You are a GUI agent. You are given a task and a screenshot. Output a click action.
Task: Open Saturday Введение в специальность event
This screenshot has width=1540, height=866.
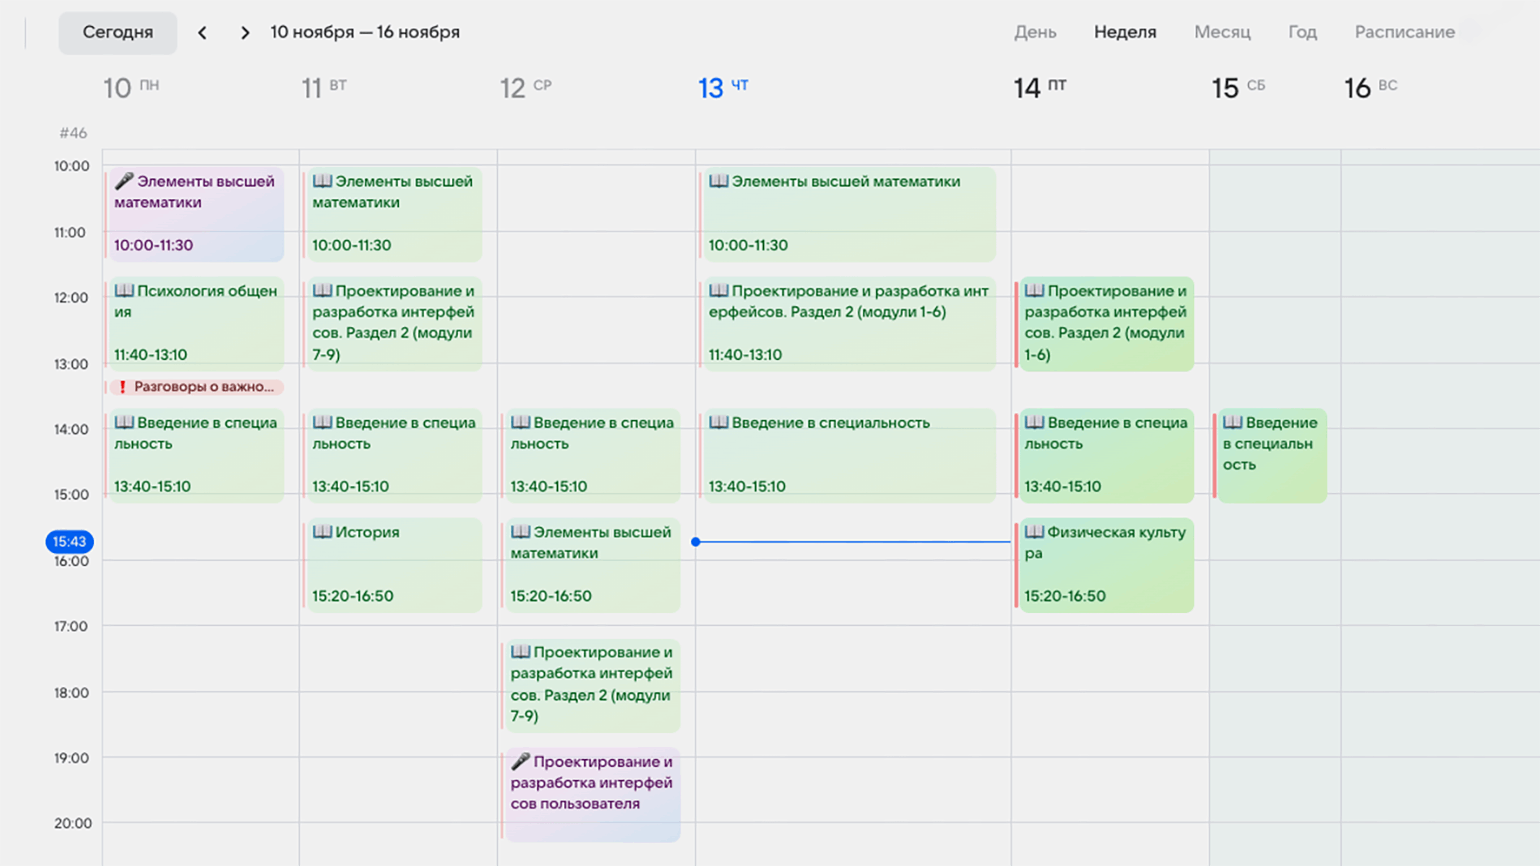tap(1271, 455)
